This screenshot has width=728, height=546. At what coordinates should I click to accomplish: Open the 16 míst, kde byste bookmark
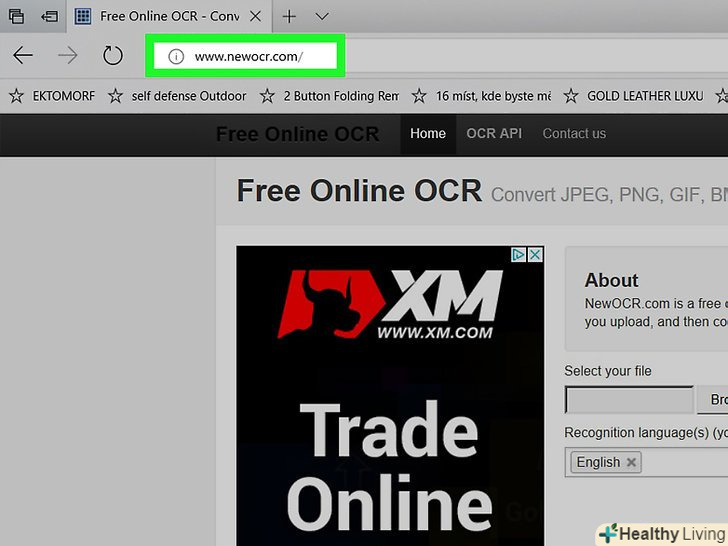(x=493, y=96)
